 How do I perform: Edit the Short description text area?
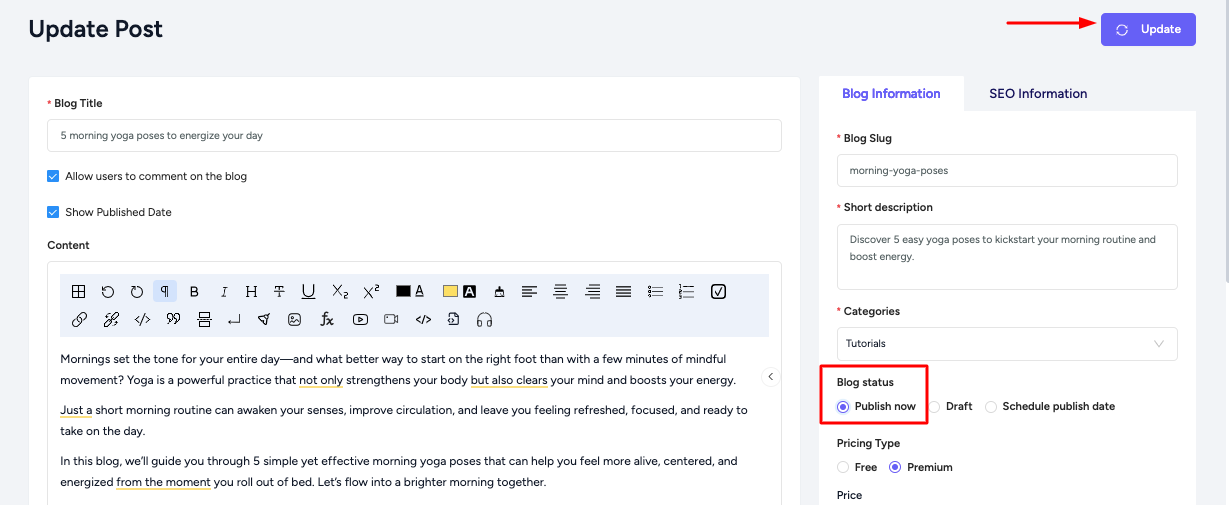click(x=1007, y=257)
